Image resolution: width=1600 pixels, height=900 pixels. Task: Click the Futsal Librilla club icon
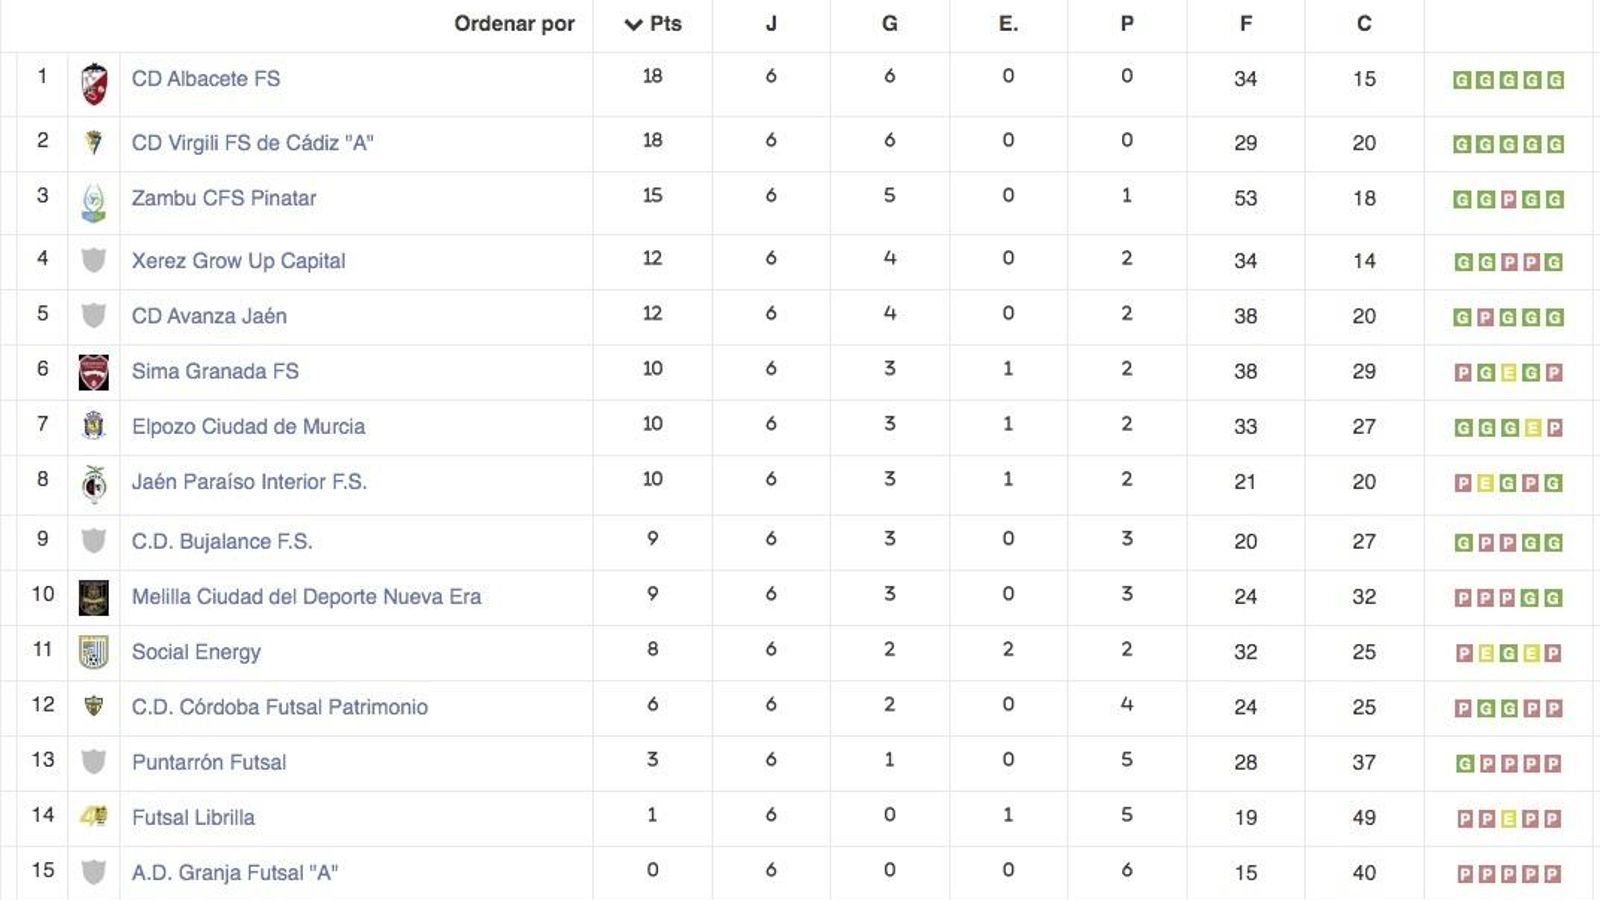[93, 817]
